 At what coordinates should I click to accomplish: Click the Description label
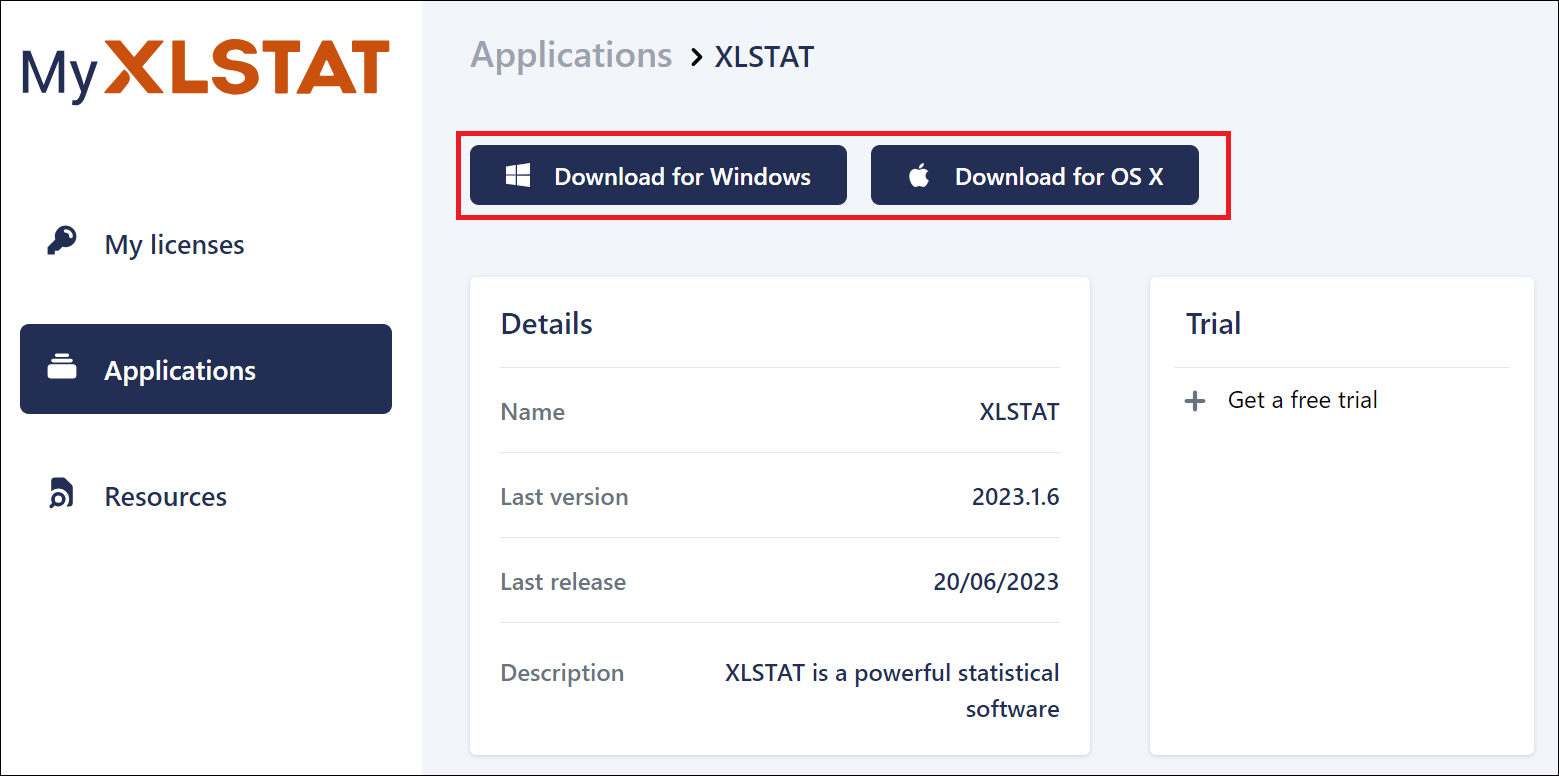pos(562,673)
